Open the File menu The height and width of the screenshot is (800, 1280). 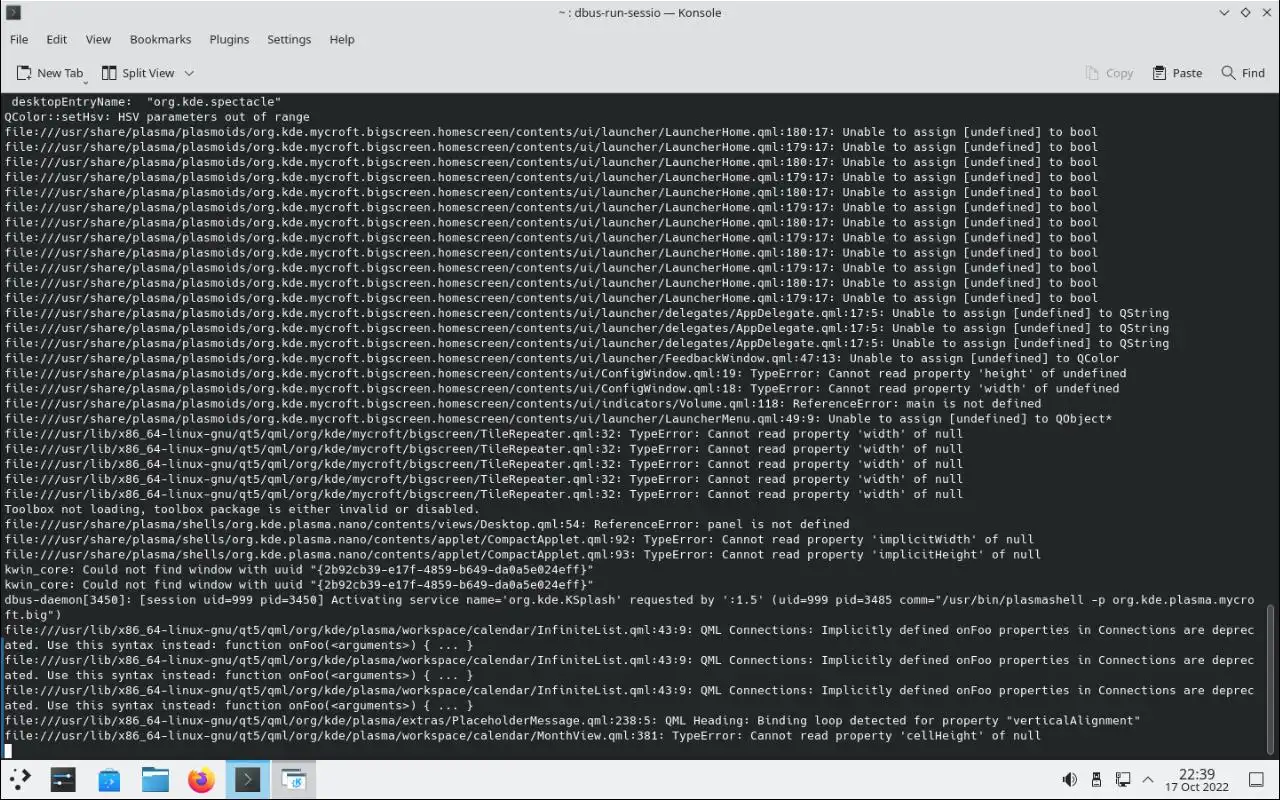pos(19,39)
